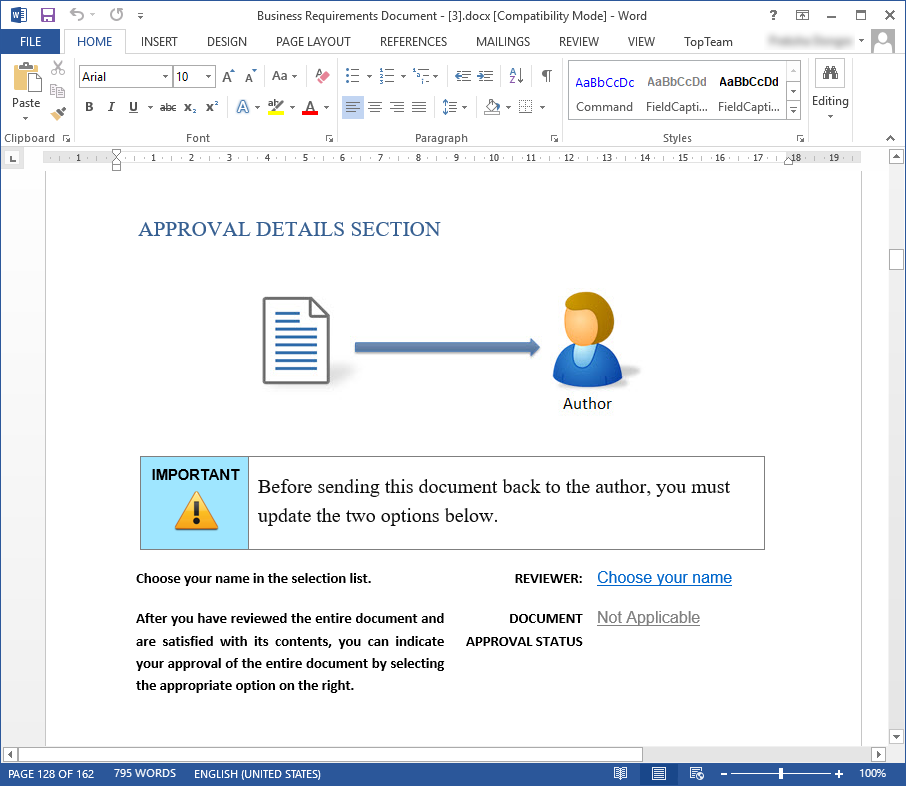Clear all formatting with the eraser icon
The height and width of the screenshot is (786, 906).
click(x=322, y=76)
